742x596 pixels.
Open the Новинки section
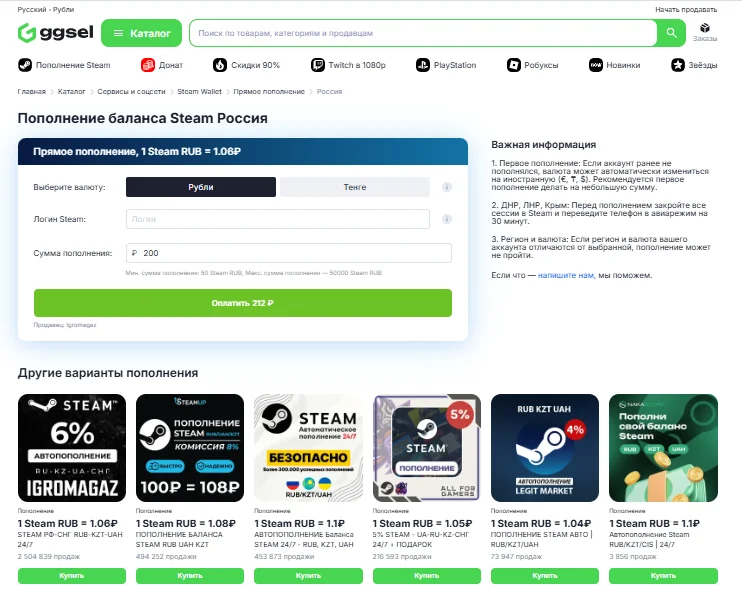(x=622, y=65)
